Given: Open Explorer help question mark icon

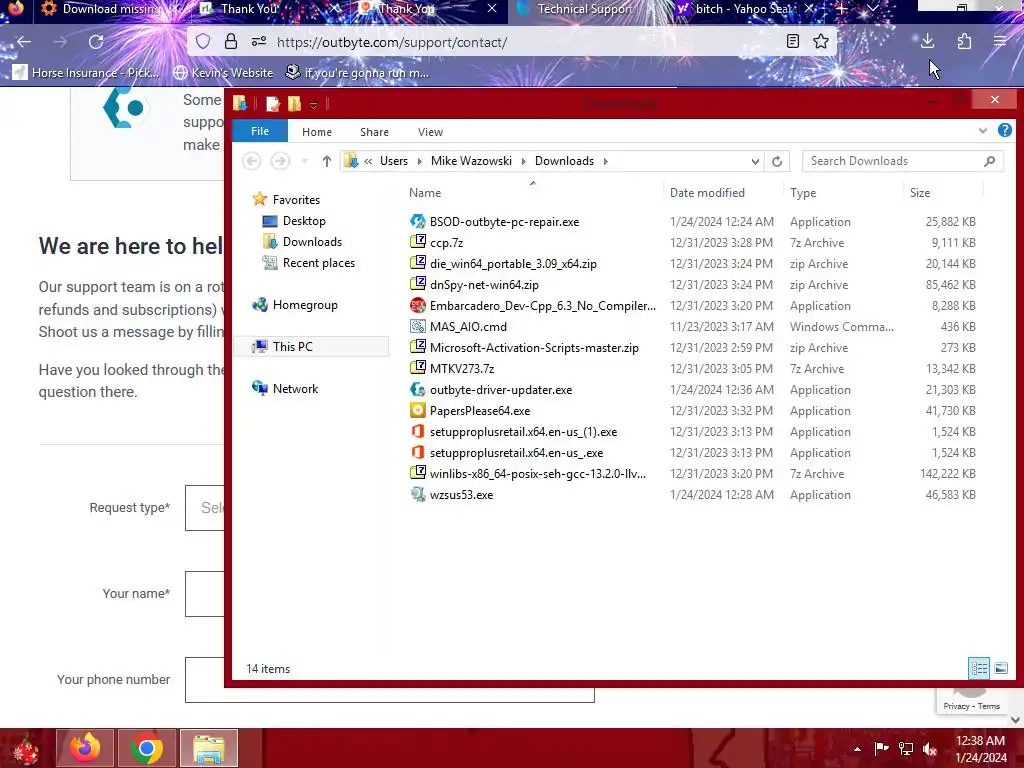Looking at the screenshot, I should [x=1004, y=131].
